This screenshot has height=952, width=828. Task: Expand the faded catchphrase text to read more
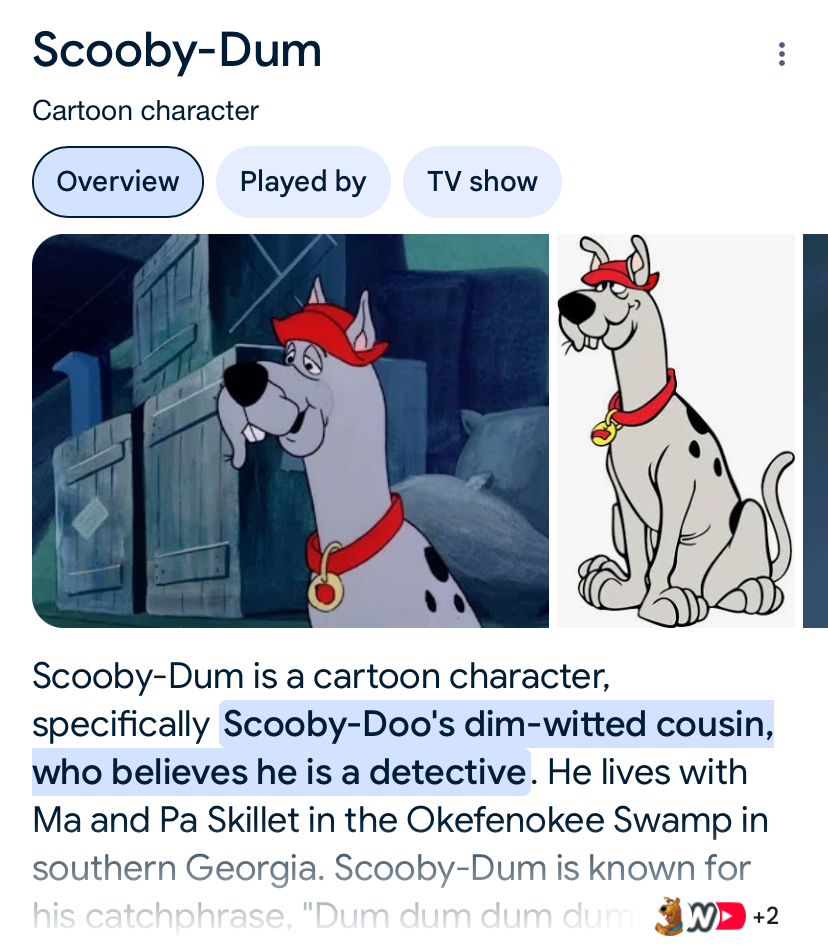[334, 916]
